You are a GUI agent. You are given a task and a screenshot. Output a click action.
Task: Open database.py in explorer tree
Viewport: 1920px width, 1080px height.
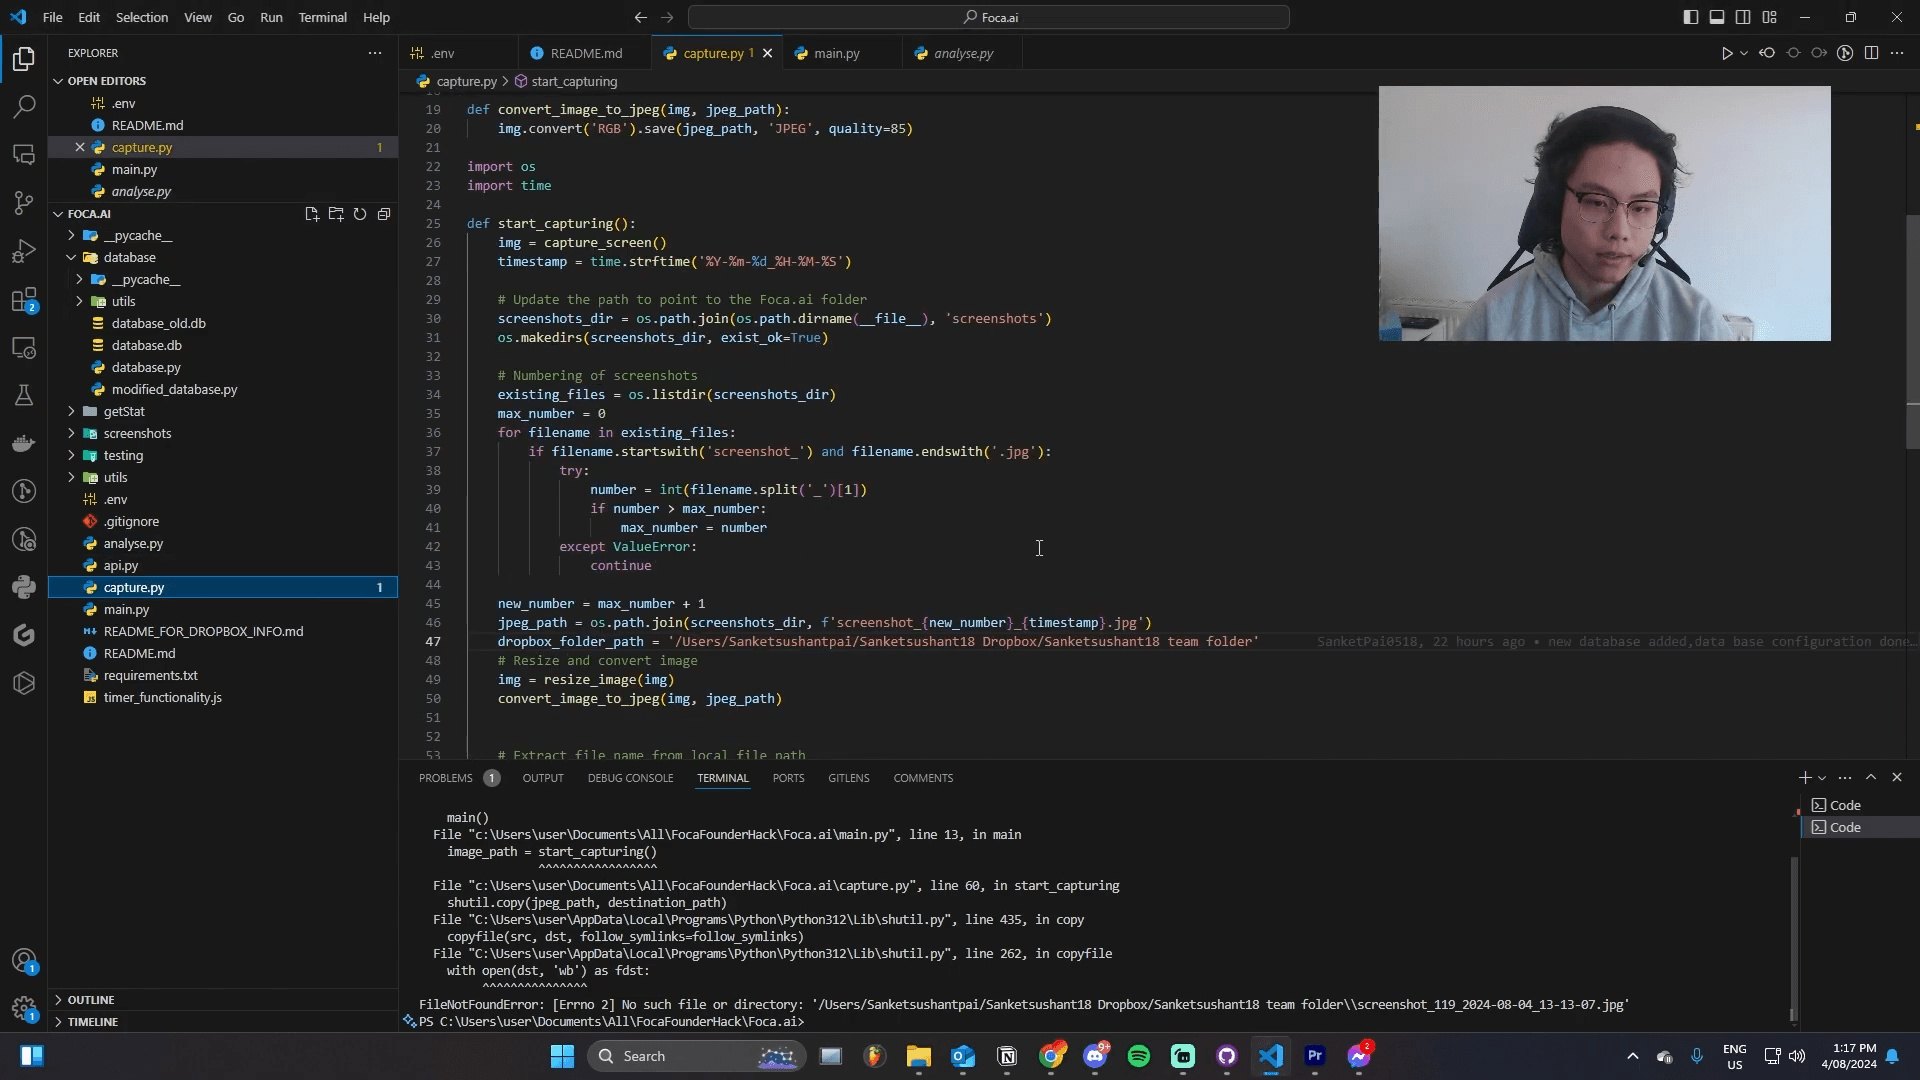pos(146,367)
